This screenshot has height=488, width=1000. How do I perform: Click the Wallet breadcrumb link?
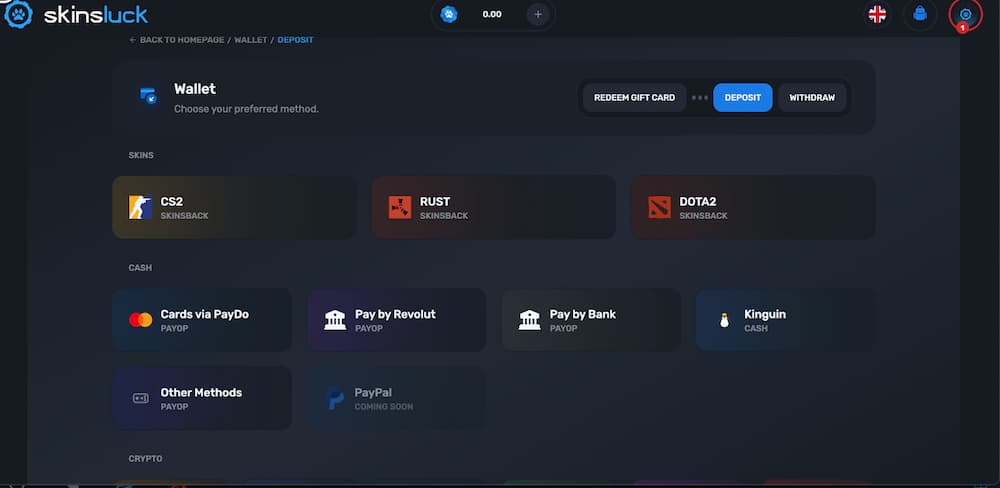[250, 40]
